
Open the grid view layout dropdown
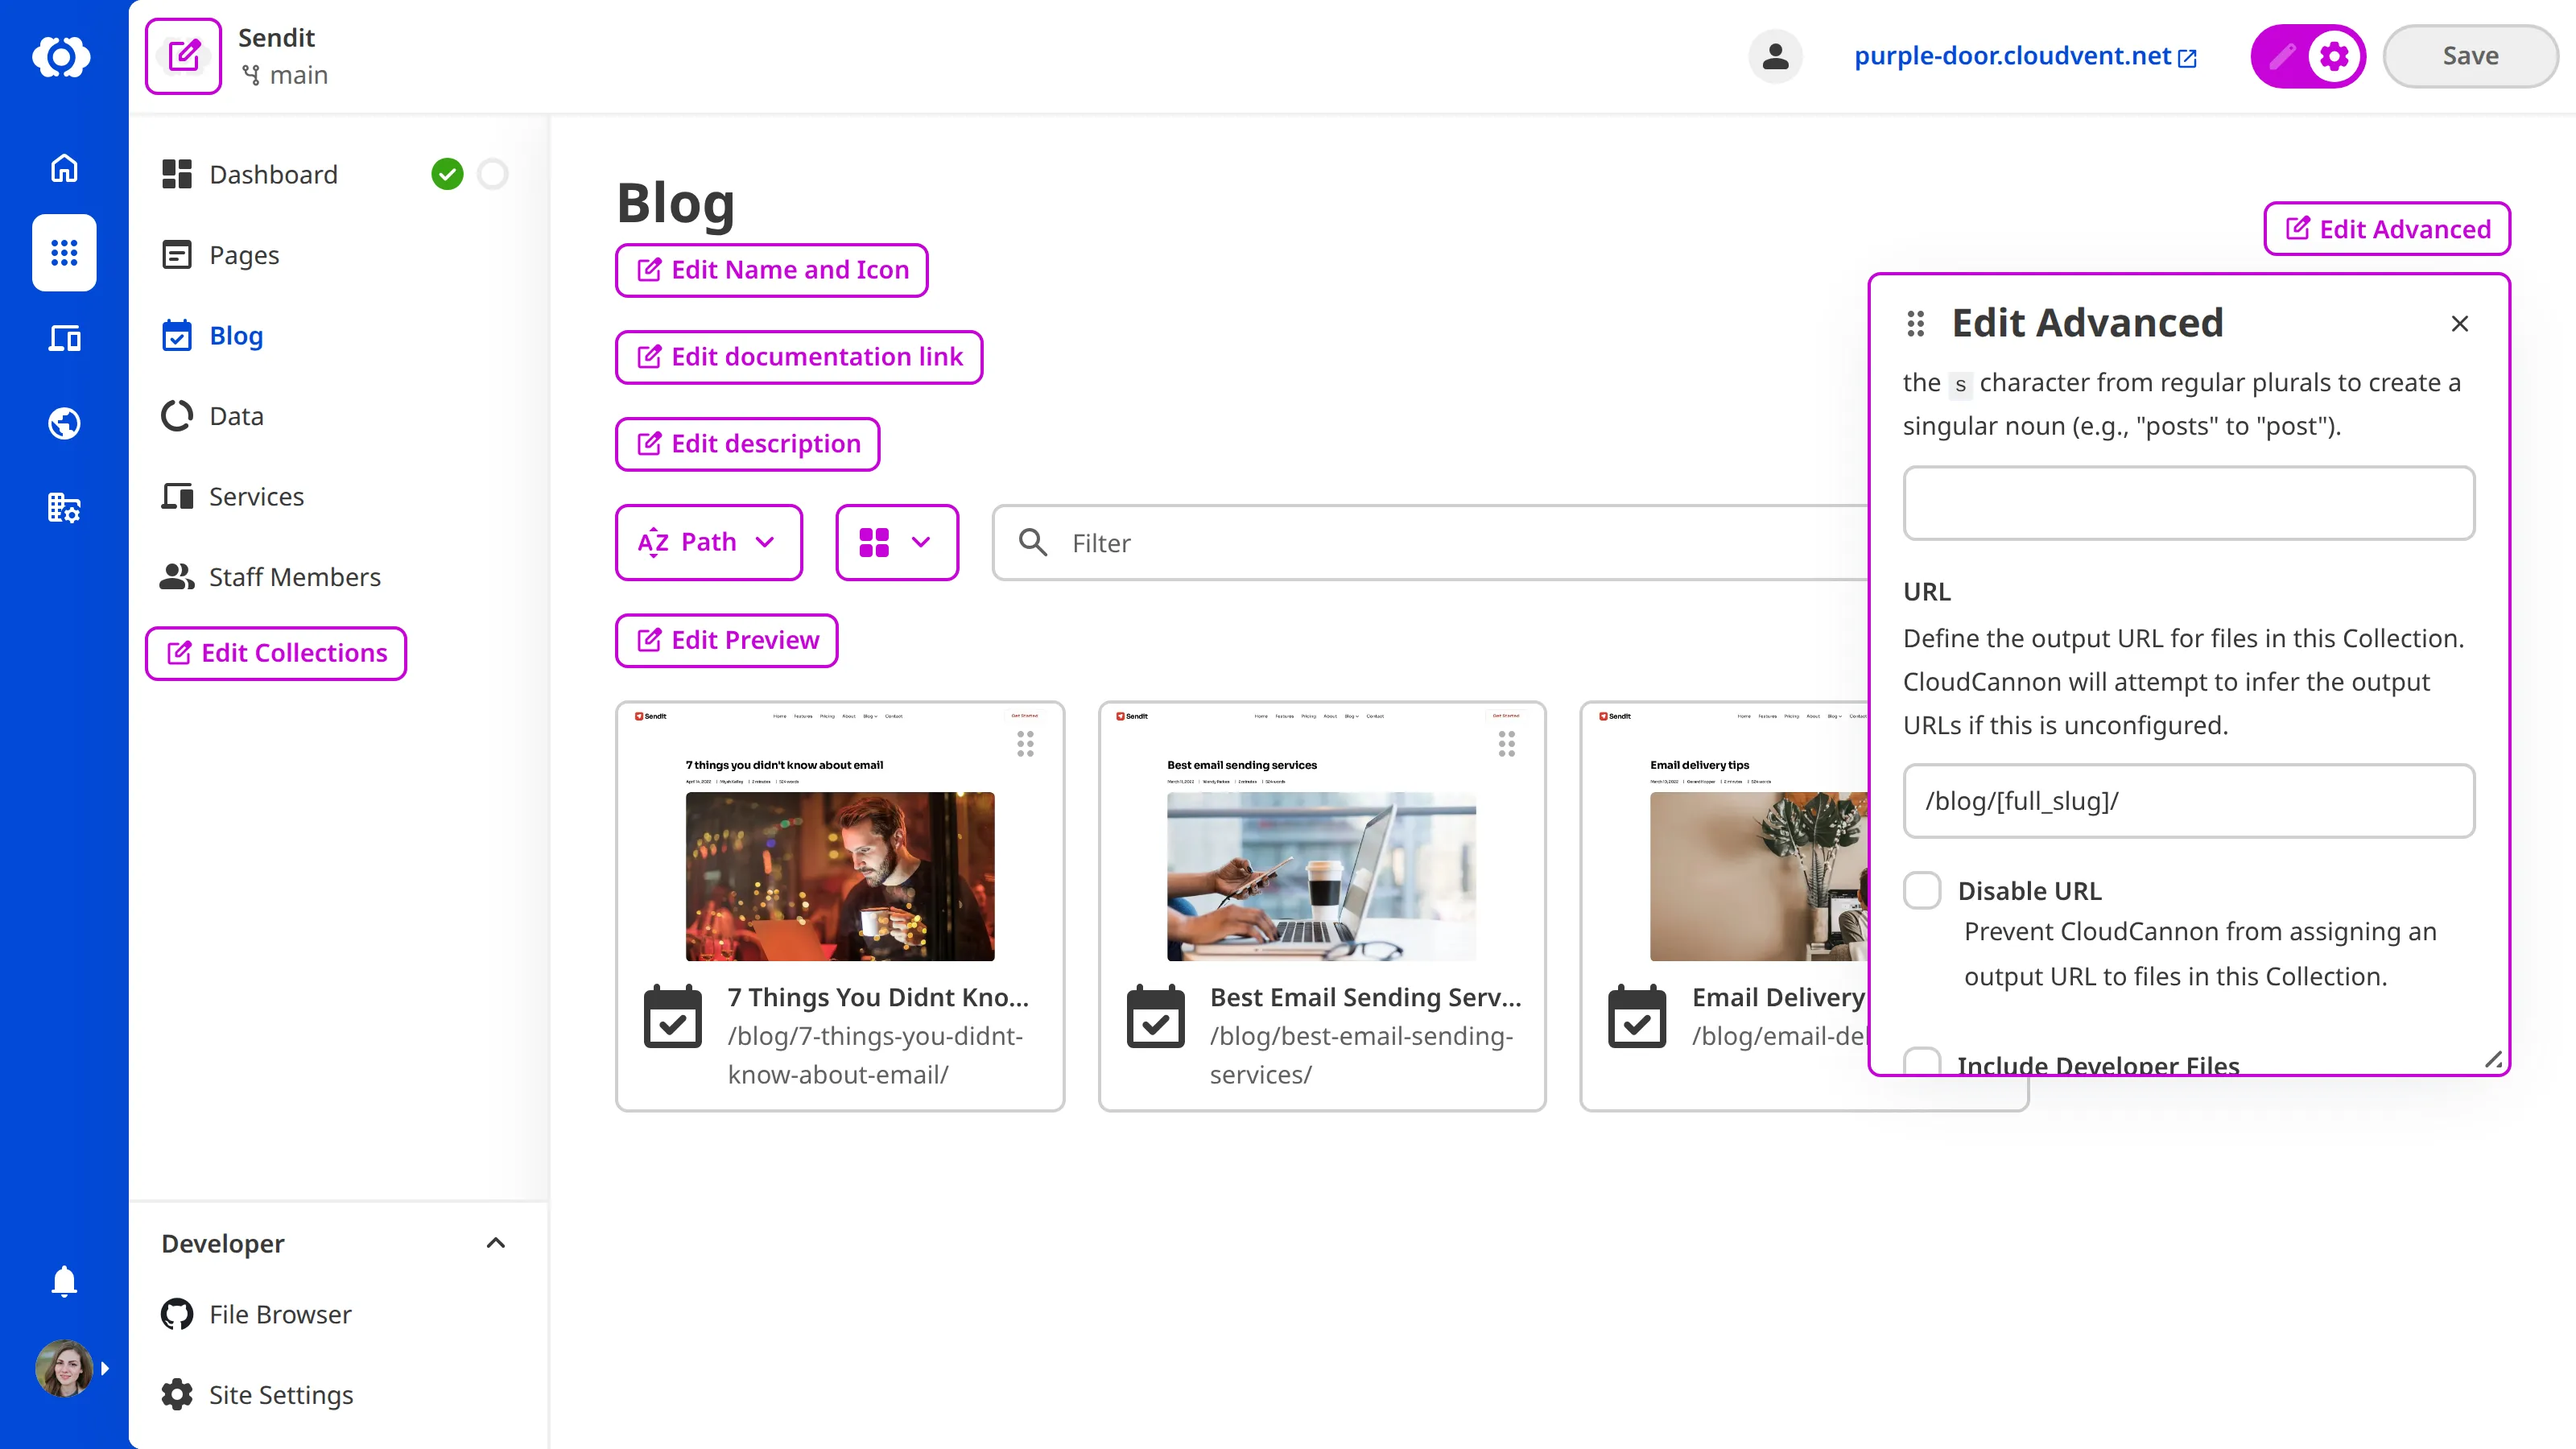pos(896,542)
